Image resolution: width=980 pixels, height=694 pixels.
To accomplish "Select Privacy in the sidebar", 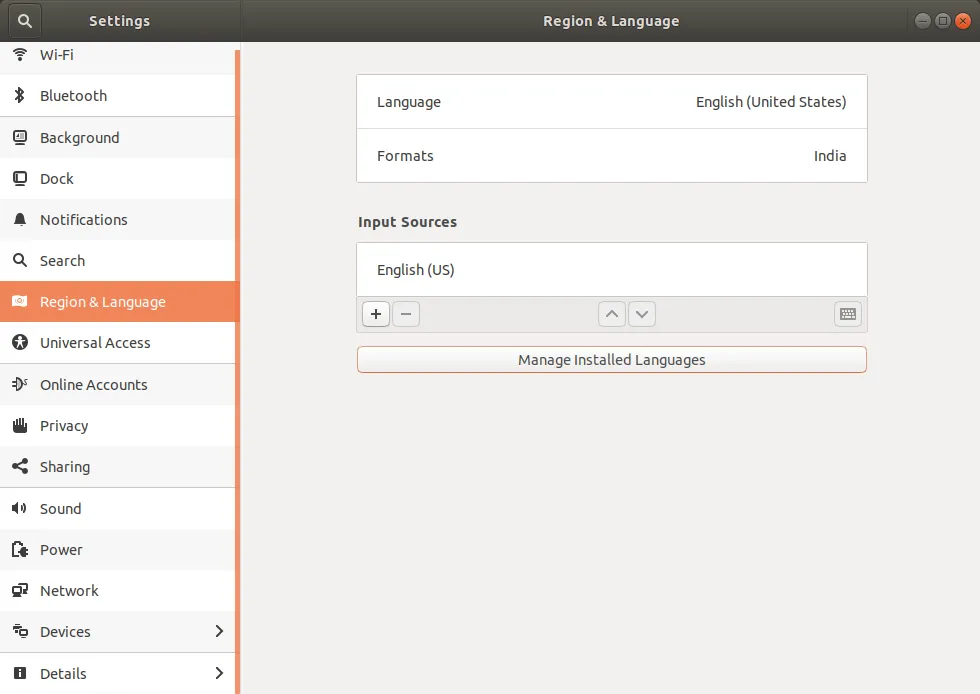I will tap(64, 426).
